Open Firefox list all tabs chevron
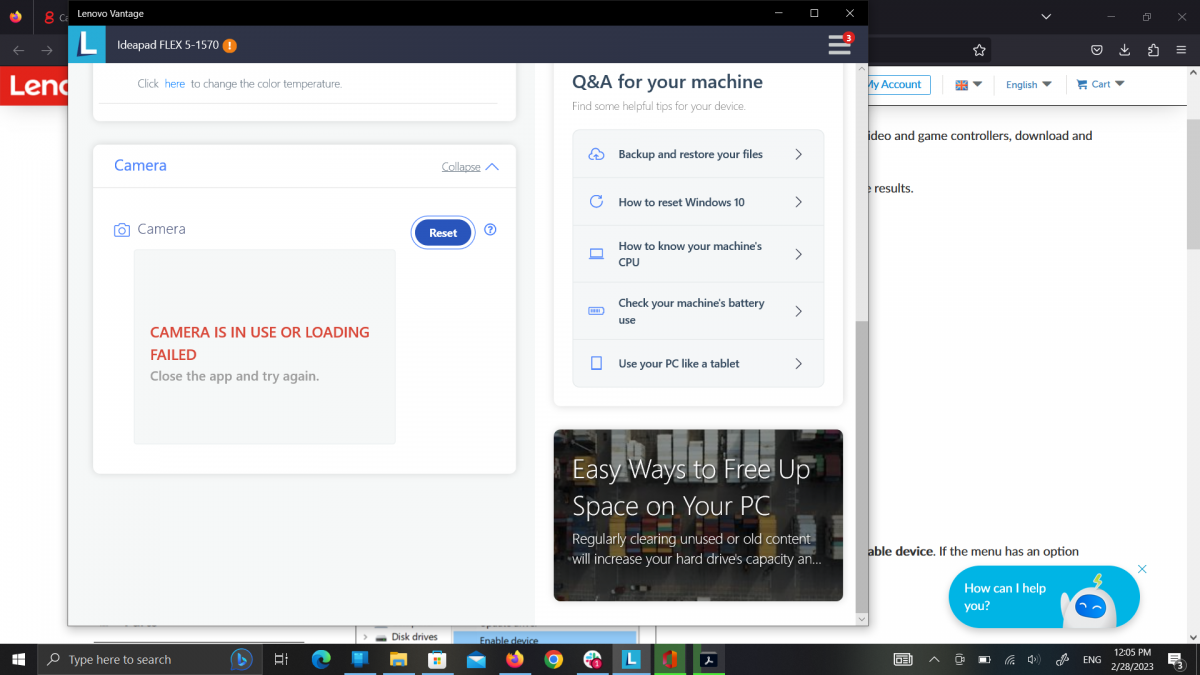 click(x=1046, y=16)
